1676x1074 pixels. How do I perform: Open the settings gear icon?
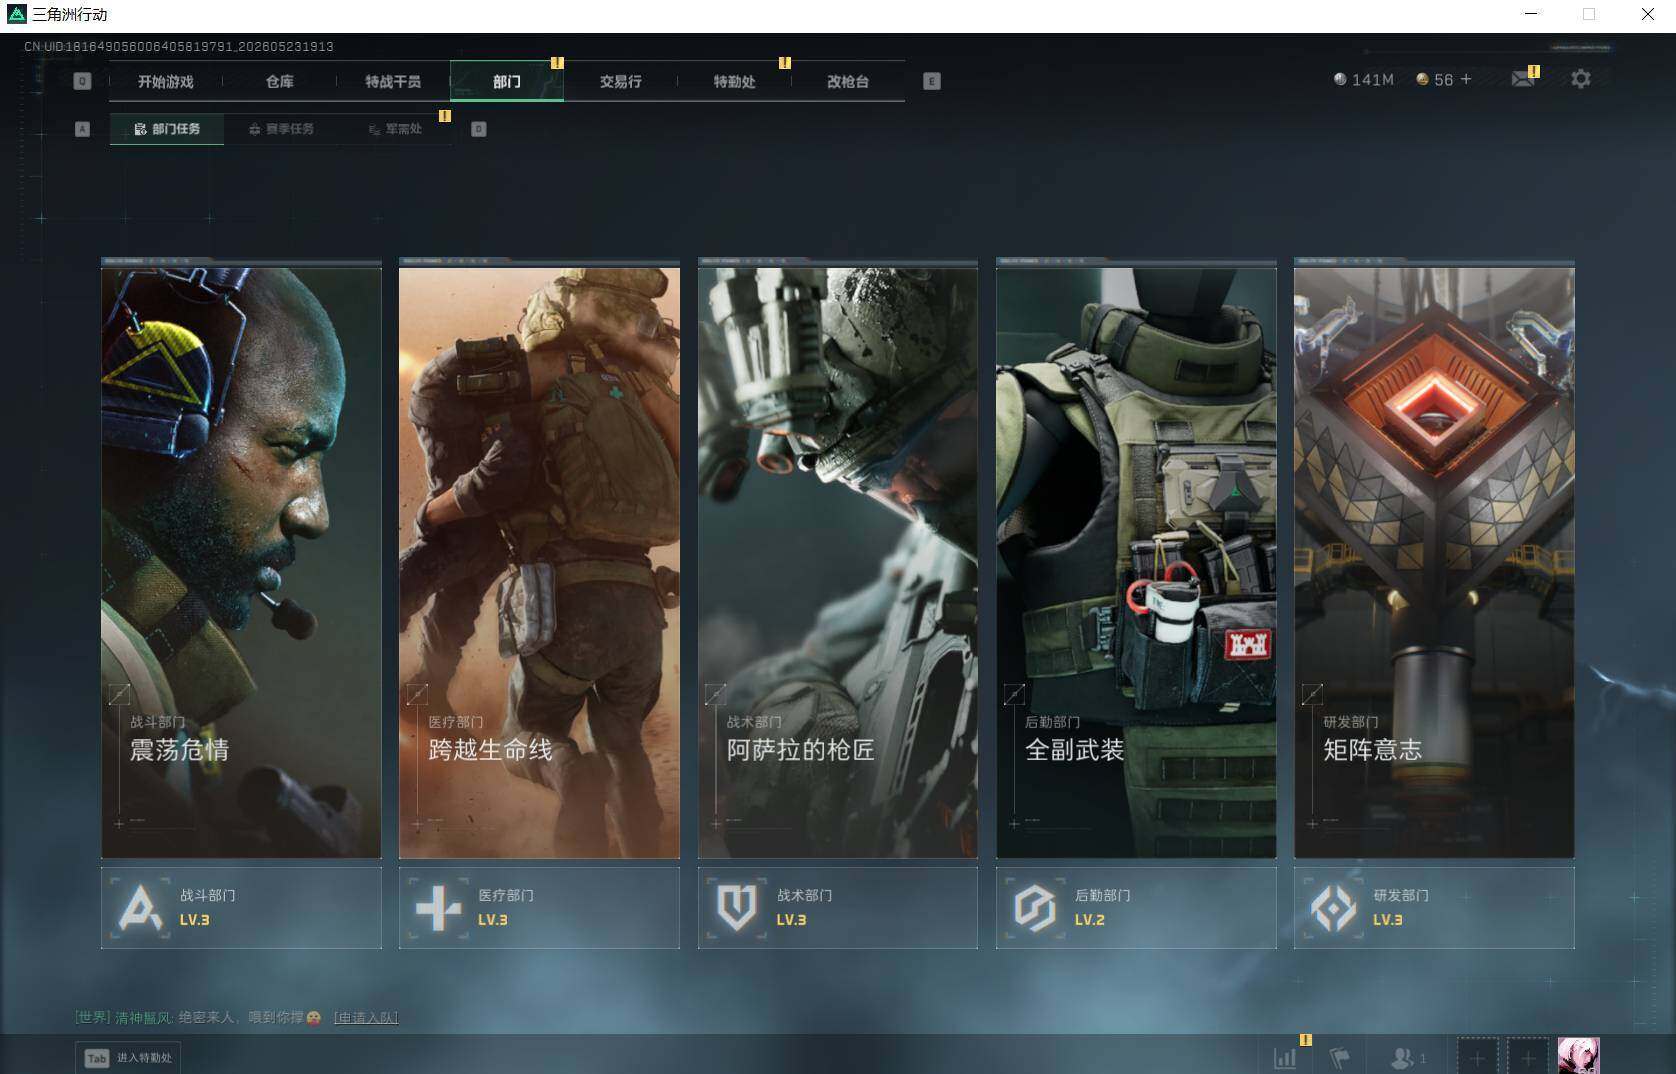click(x=1581, y=78)
